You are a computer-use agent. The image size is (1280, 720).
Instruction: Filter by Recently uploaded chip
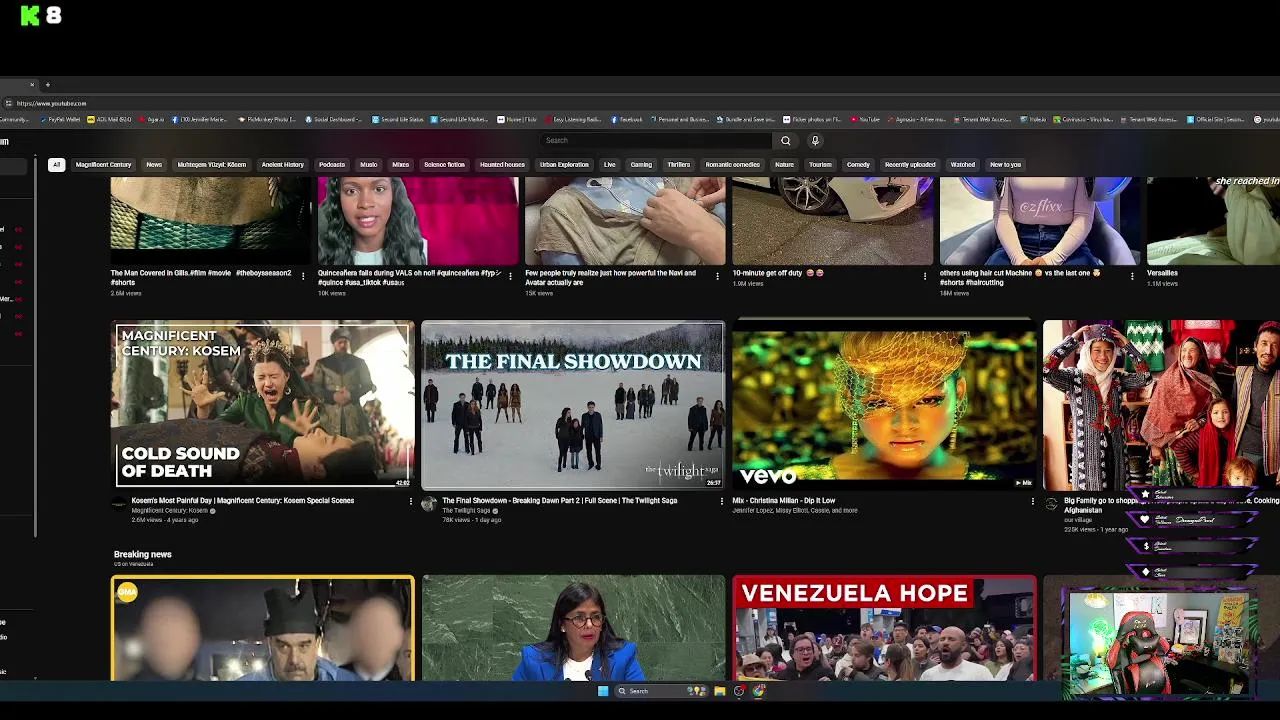tap(910, 165)
